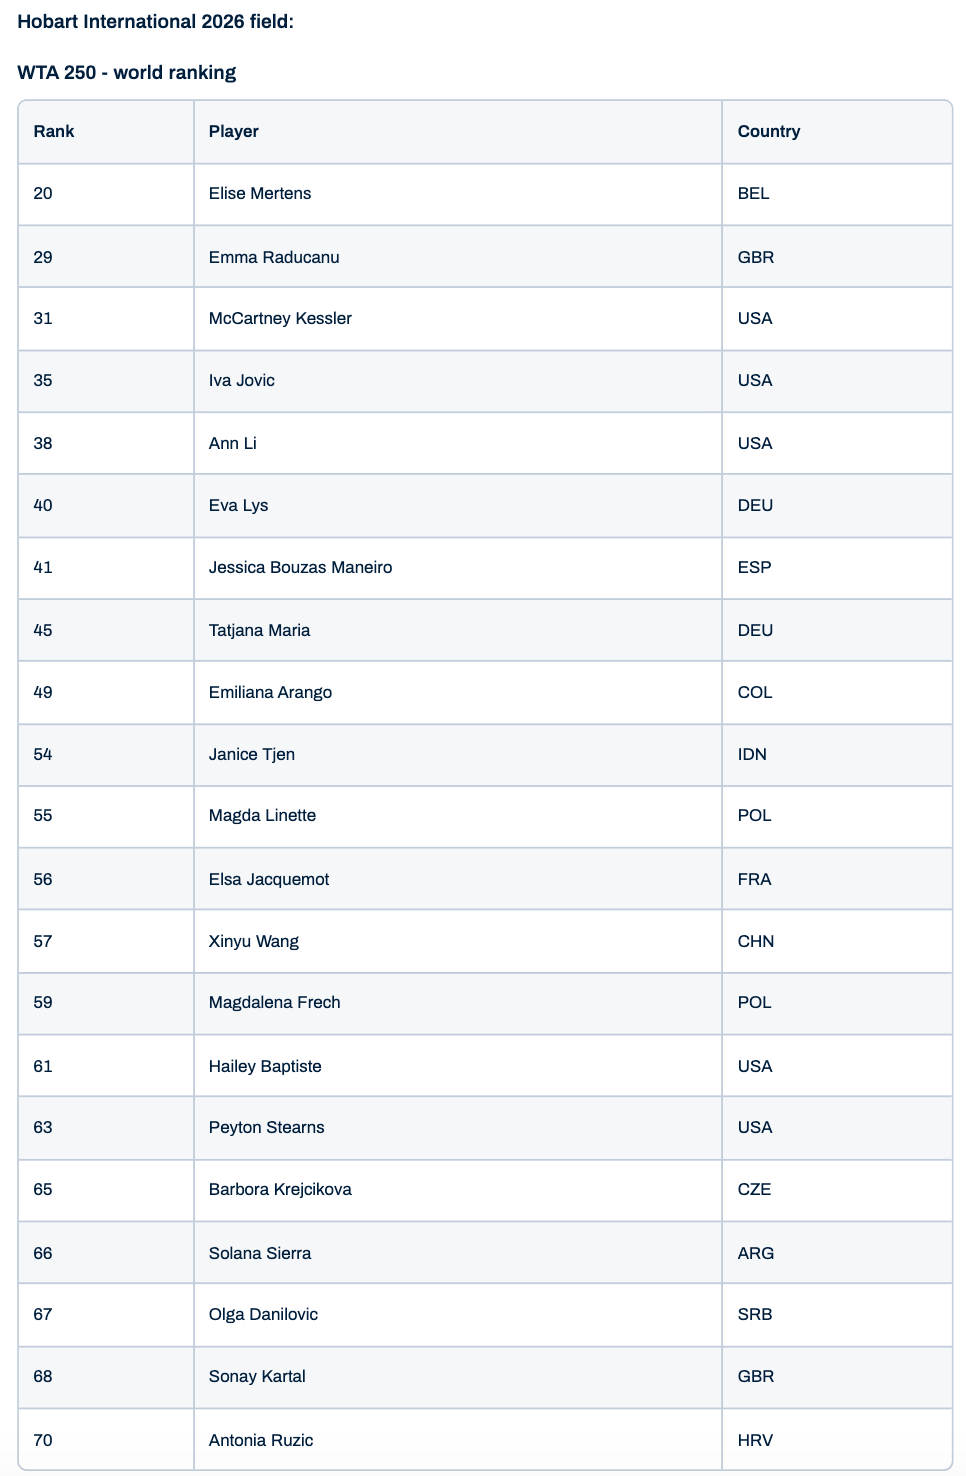966x1476 pixels.
Task: Click the Hobart International 2026 field heading
Action: click(x=155, y=22)
